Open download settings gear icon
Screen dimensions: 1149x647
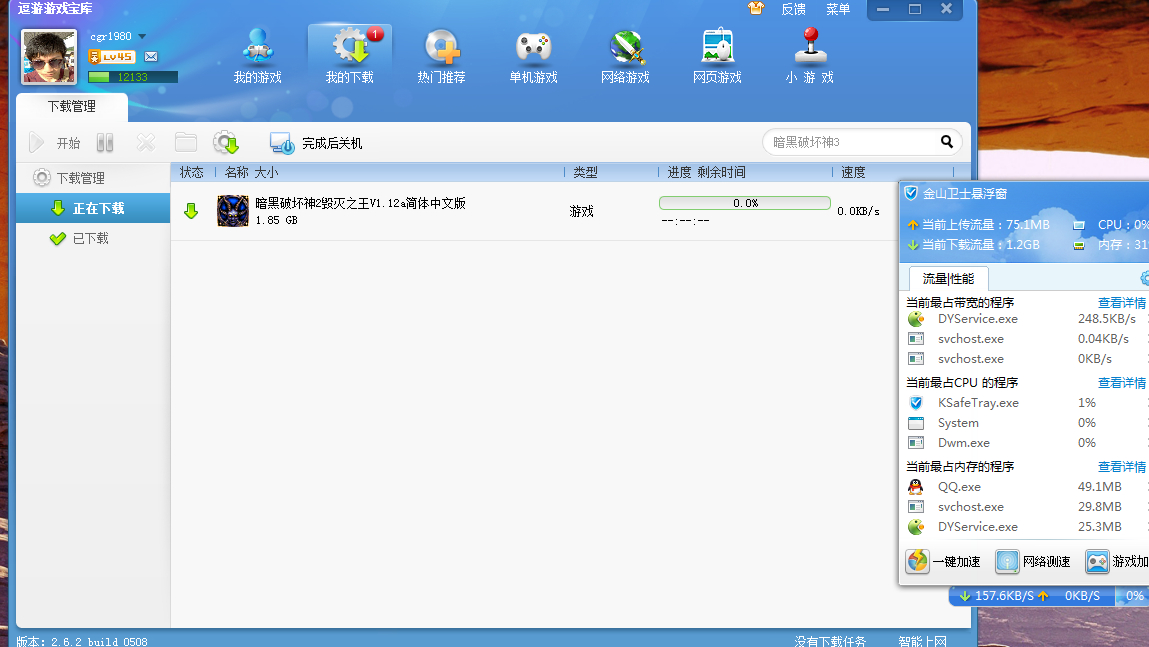(226, 142)
